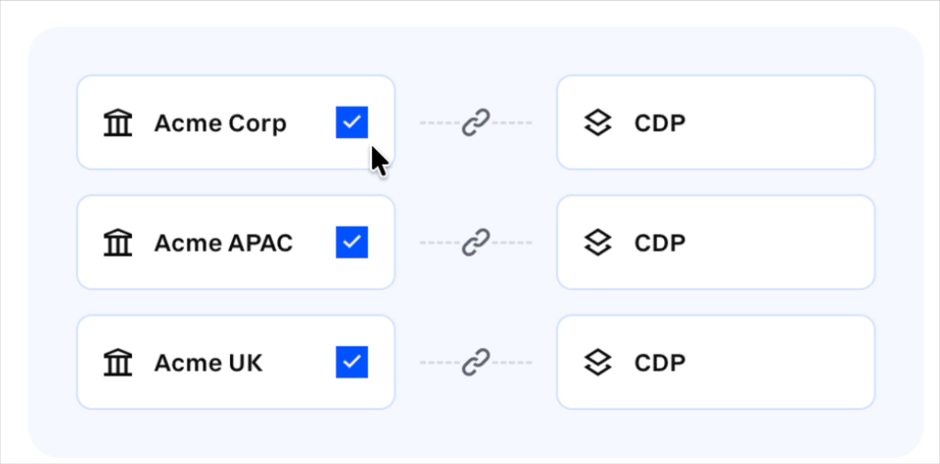The image size is (940, 464).
Task: Click the layers icon in the bottom CDP card
Action: coord(598,363)
